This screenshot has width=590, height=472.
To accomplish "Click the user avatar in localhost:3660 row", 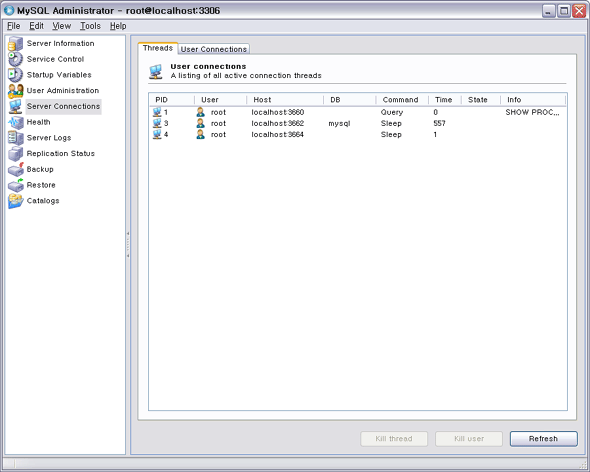I will tap(201, 112).
